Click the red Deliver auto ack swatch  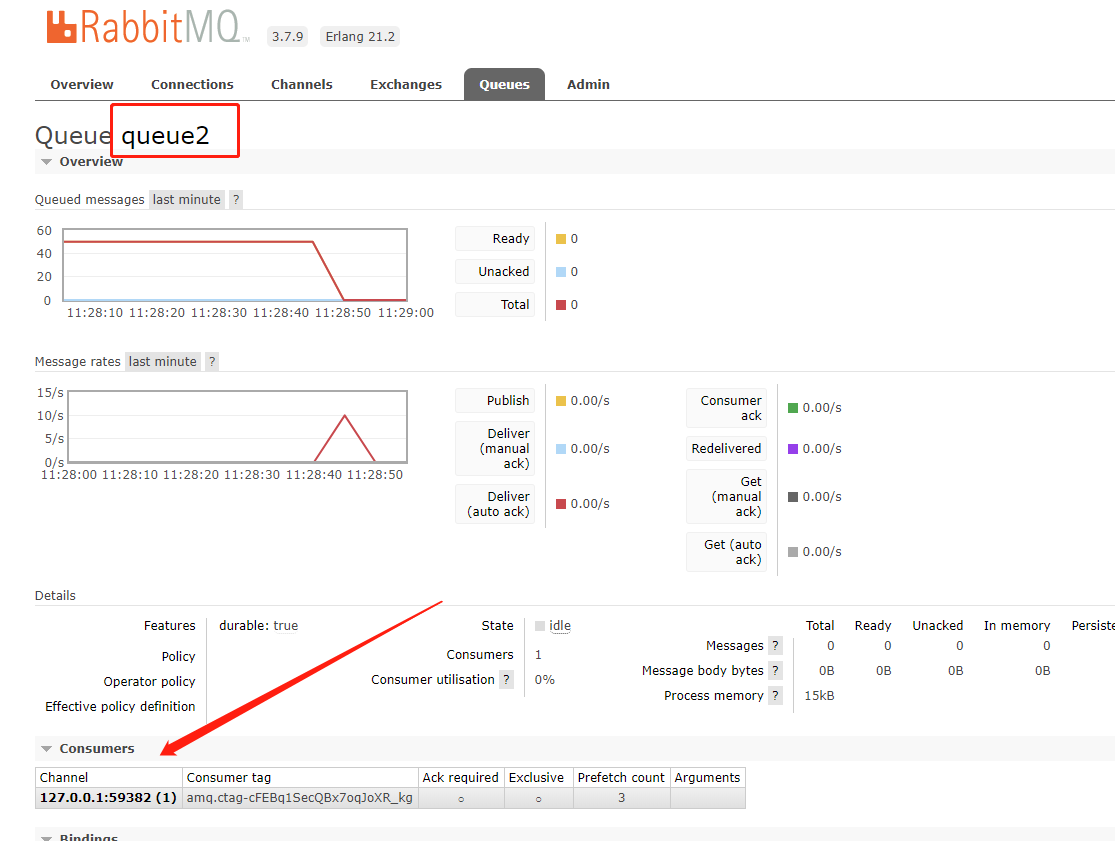561,504
